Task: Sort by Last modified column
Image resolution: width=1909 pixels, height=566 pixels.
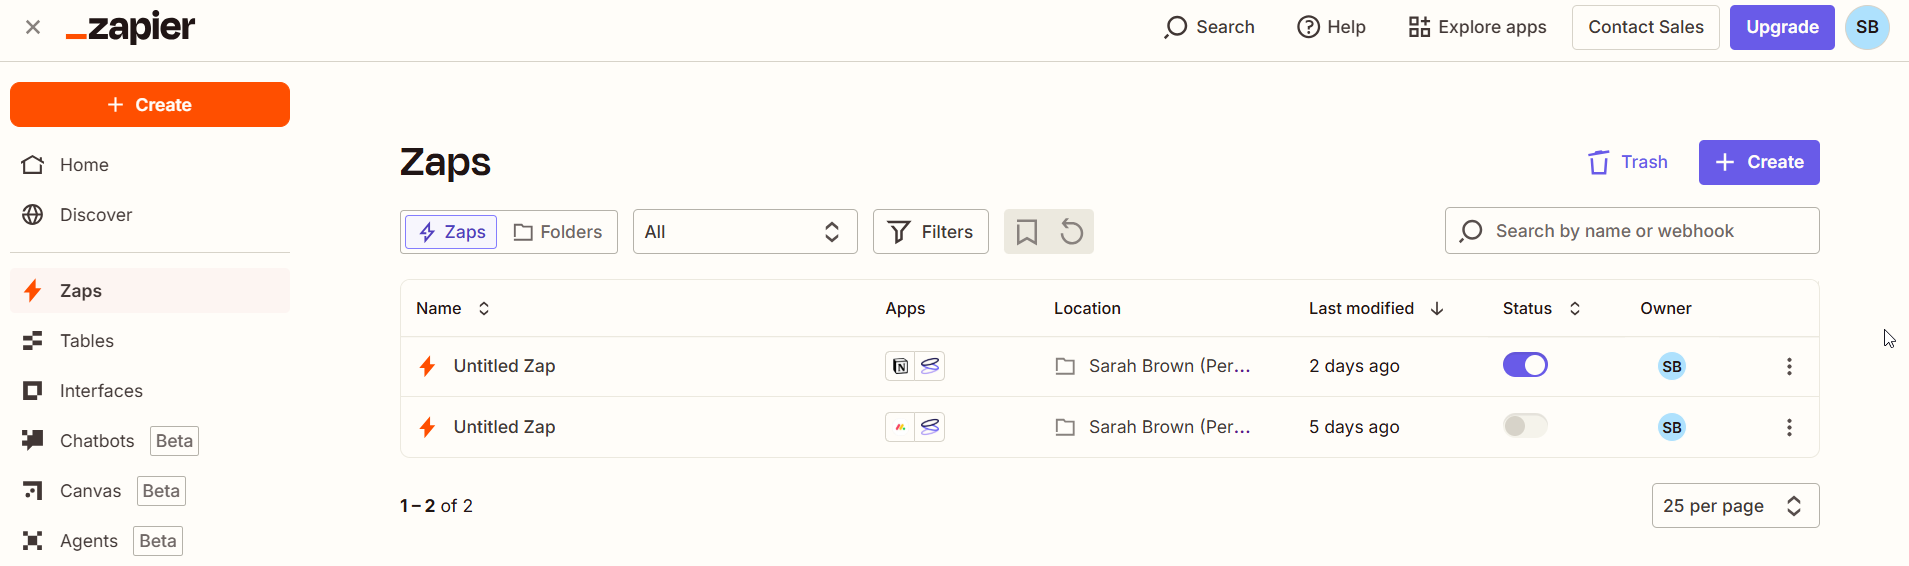Action: [x=1376, y=309]
